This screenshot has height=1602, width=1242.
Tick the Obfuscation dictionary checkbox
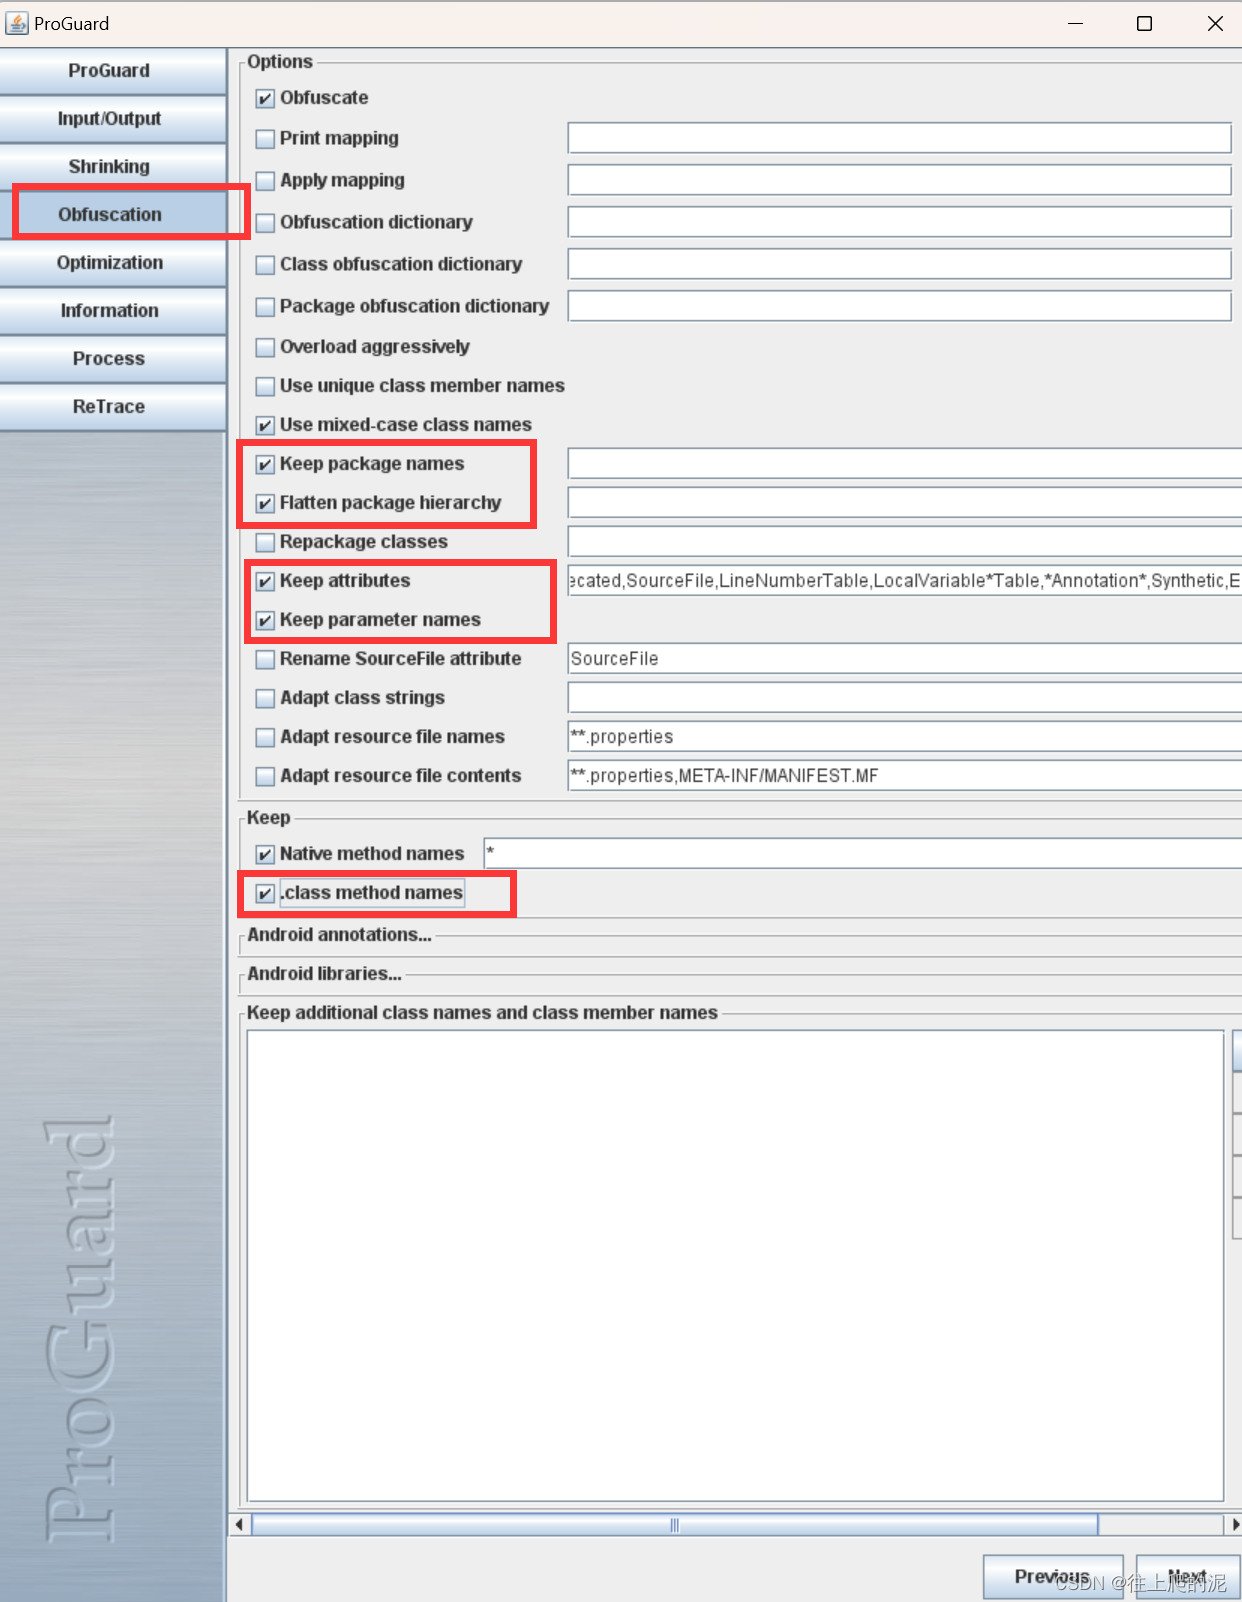(x=265, y=223)
